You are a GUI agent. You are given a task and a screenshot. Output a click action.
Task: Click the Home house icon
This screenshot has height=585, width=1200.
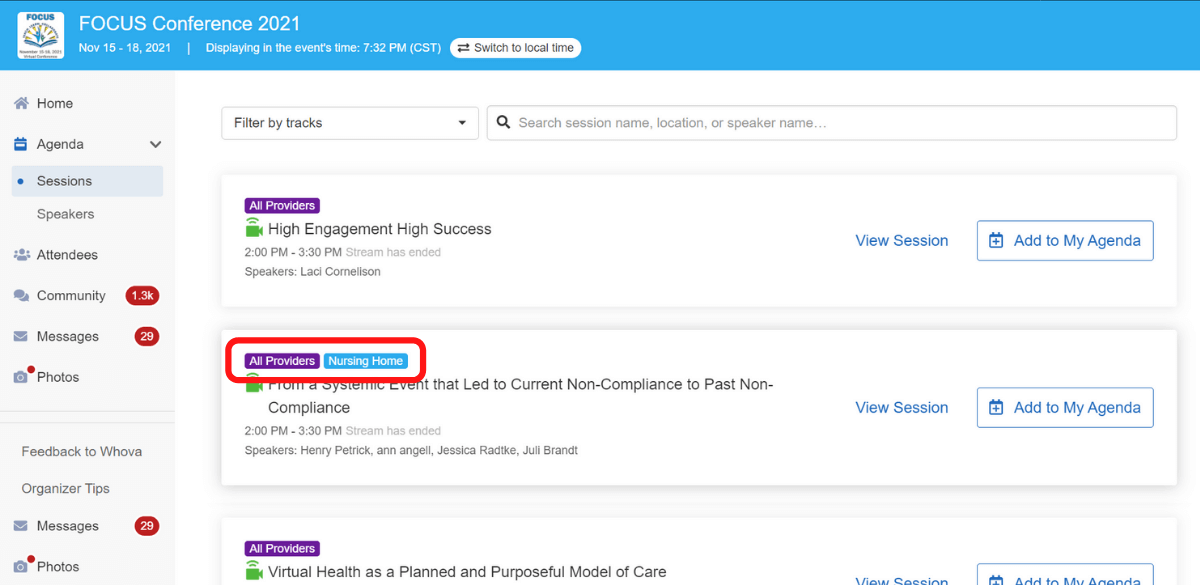click(x=21, y=104)
